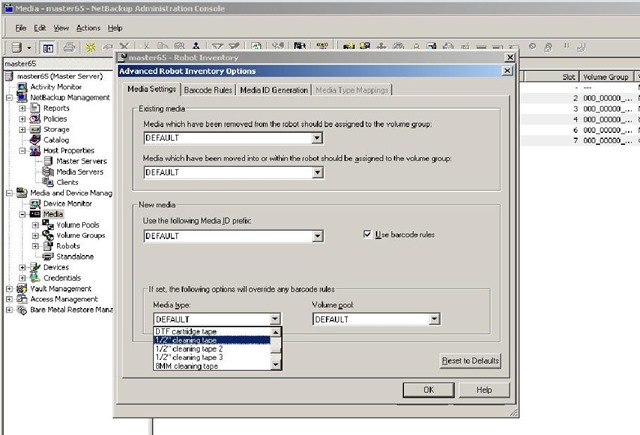
Task: Open the removed-media volume group dropdown
Action: [x=317, y=138]
